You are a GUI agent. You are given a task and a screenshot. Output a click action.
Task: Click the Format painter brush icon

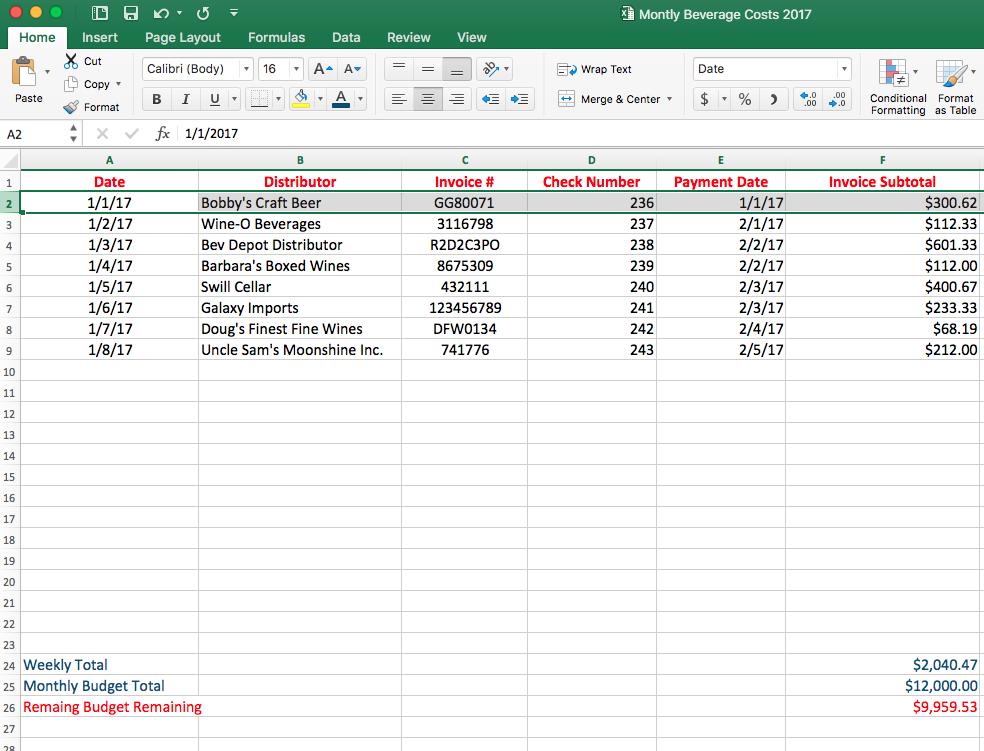point(71,107)
